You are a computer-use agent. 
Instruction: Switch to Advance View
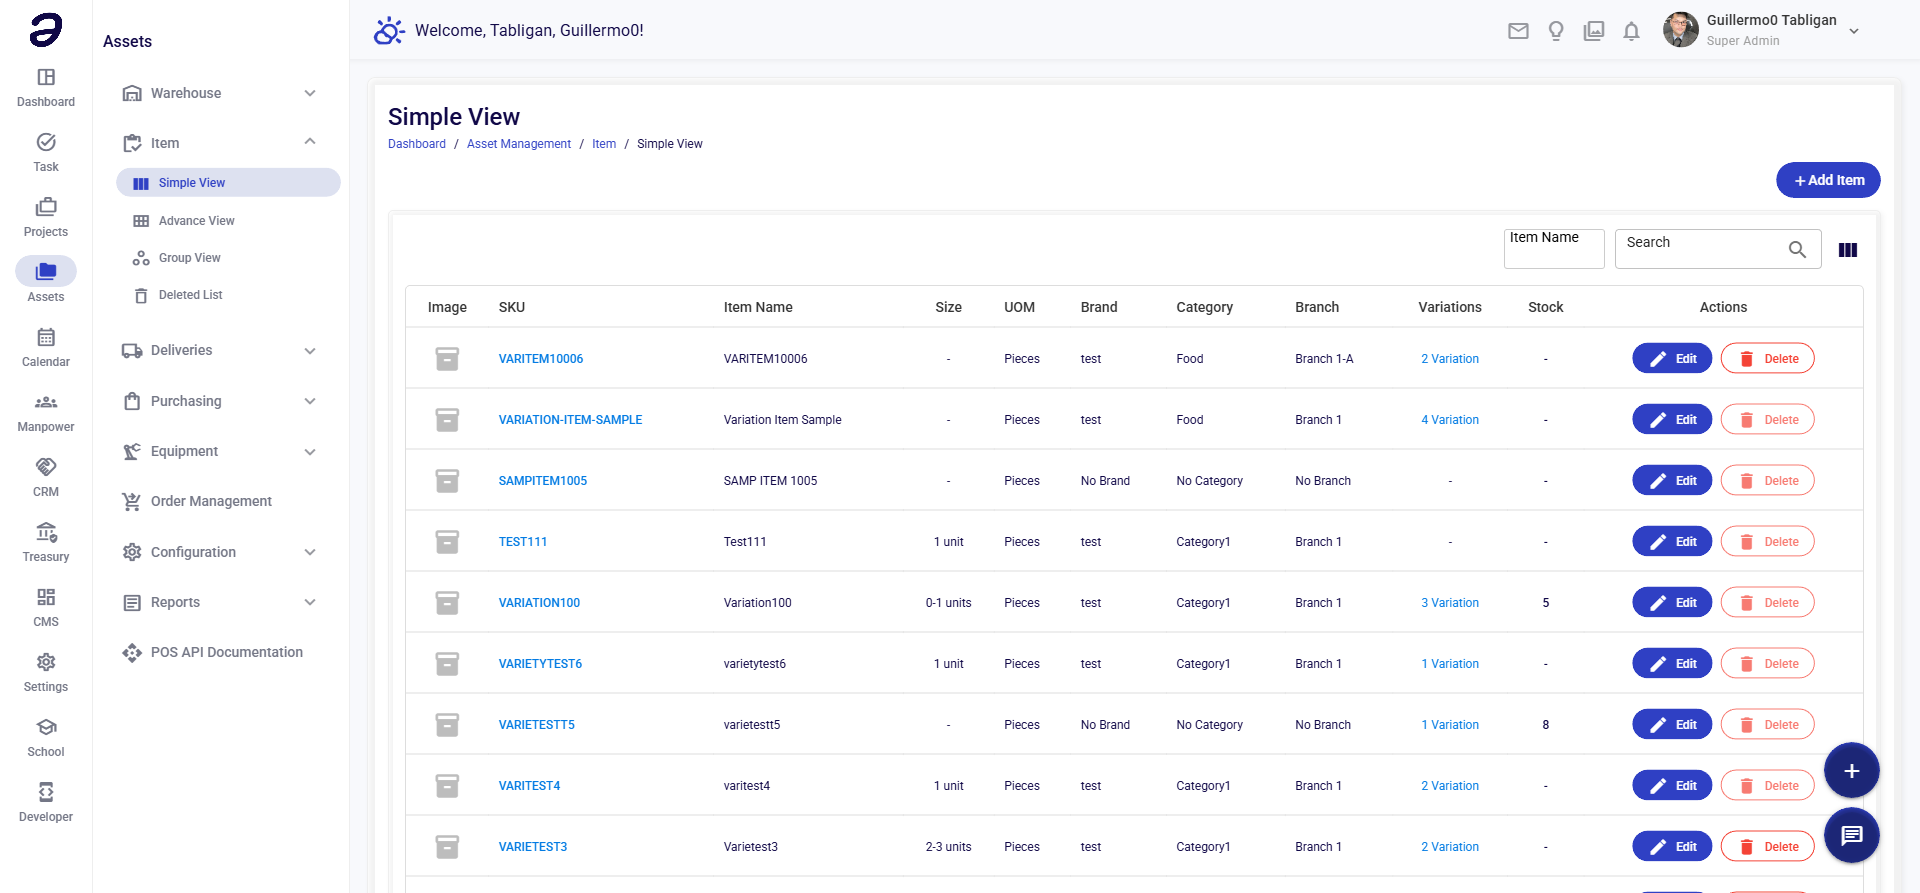point(196,221)
